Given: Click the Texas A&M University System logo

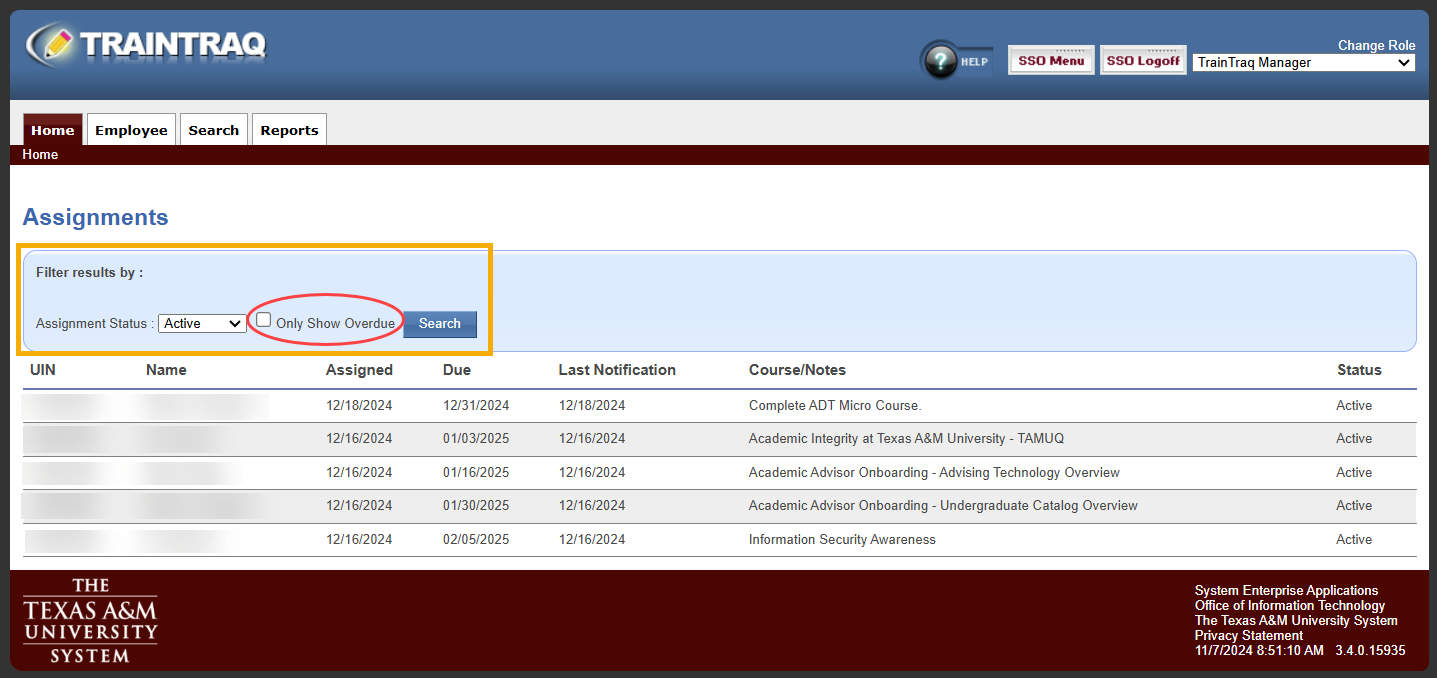Looking at the screenshot, I should (89, 620).
